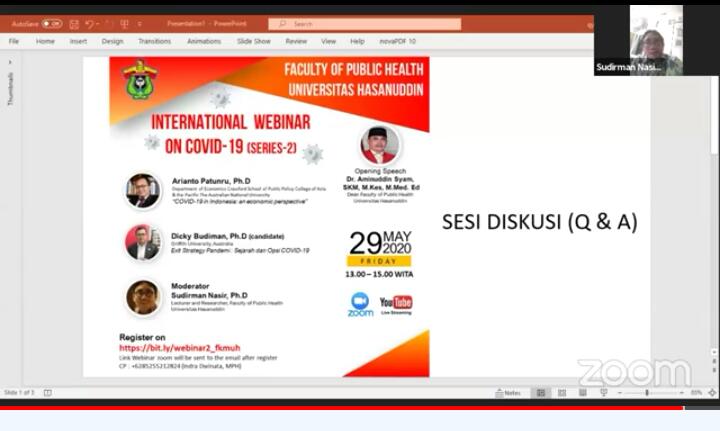This screenshot has height=431, width=720.
Task: Open the File menu
Action: click(14, 41)
